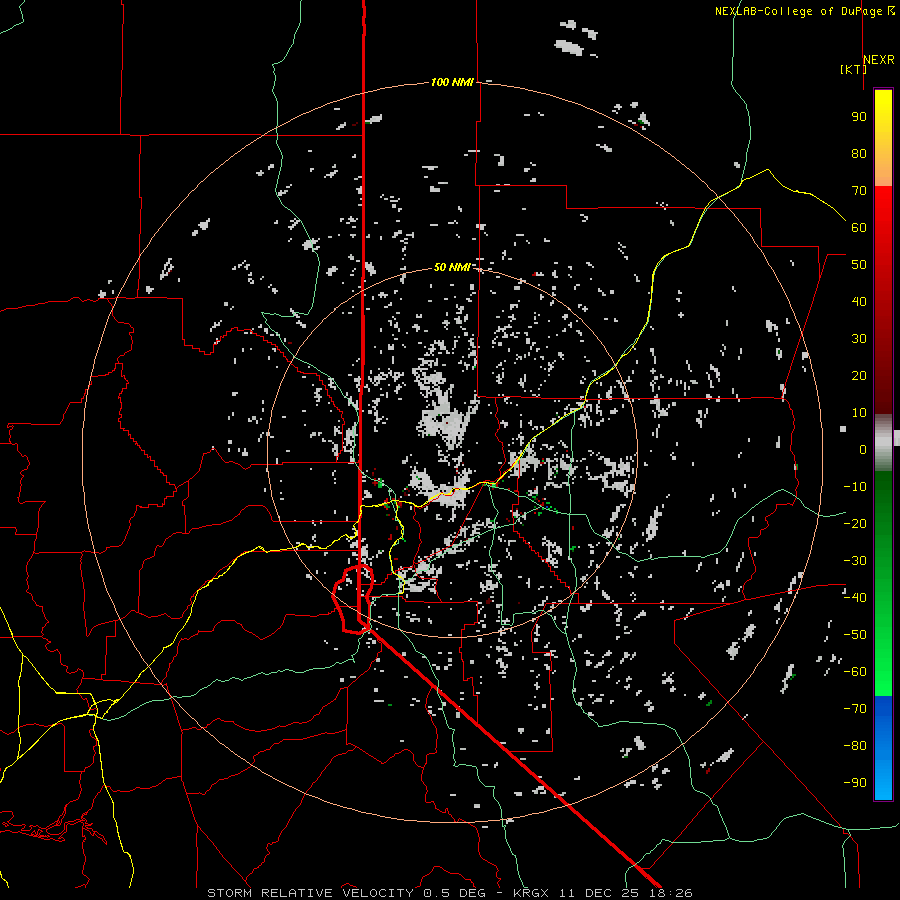The image size is (900, 900).
Task: Click the -60 value on velocity scale
Action: coord(855,672)
